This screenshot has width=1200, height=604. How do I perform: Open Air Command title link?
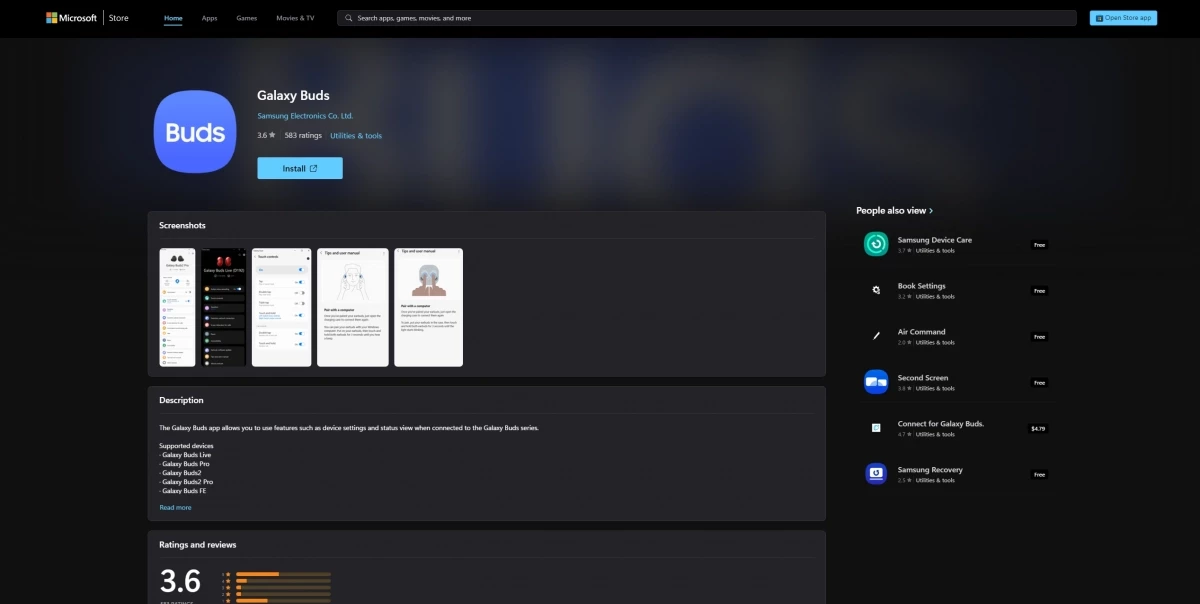tap(922, 332)
